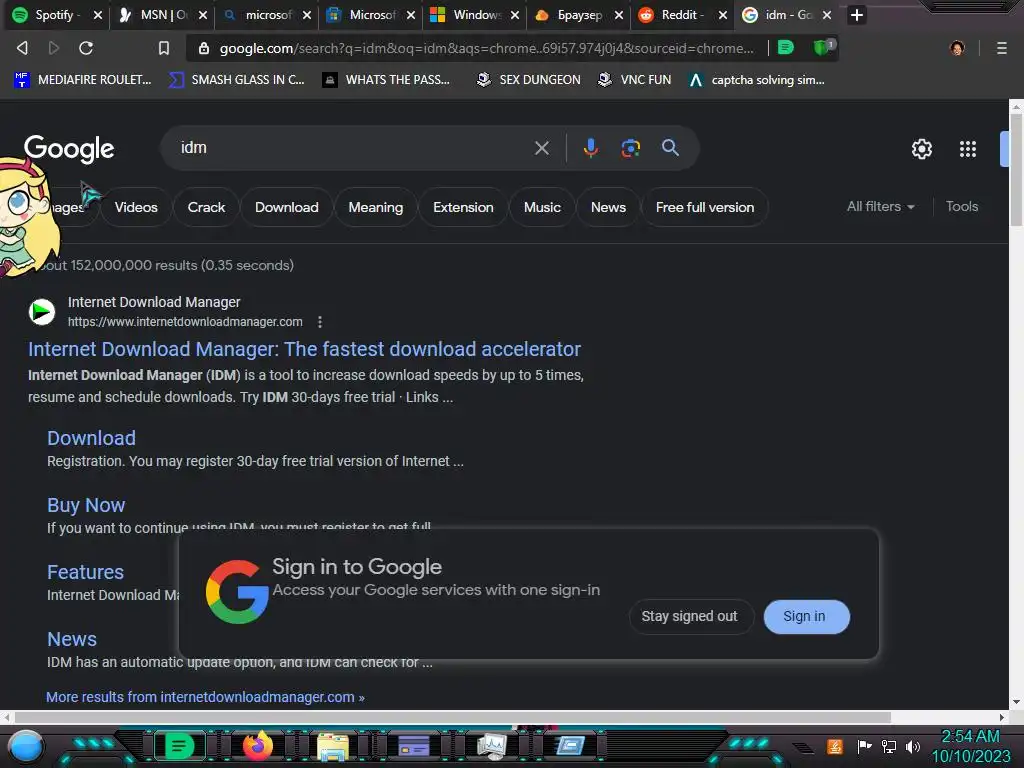Click the address bar URL
Image resolution: width=1024 pixels, height=768 pixels.
click(486, 48)
